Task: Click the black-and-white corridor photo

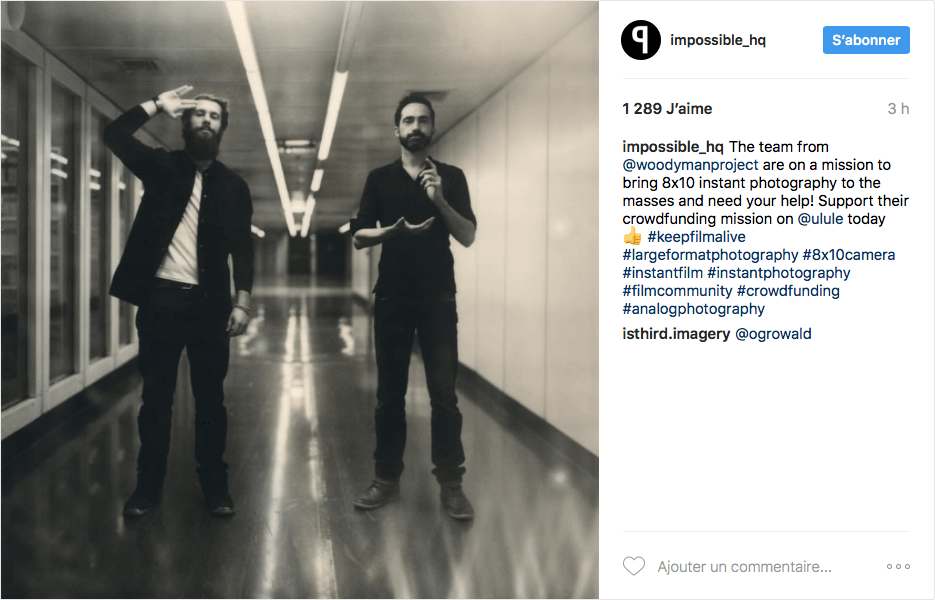Action: (300, 300)
